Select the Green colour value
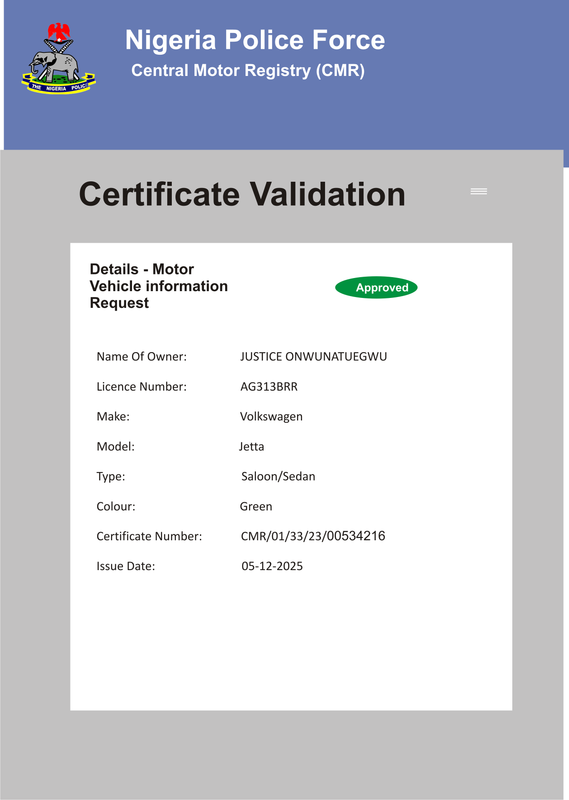 [256, 507]
